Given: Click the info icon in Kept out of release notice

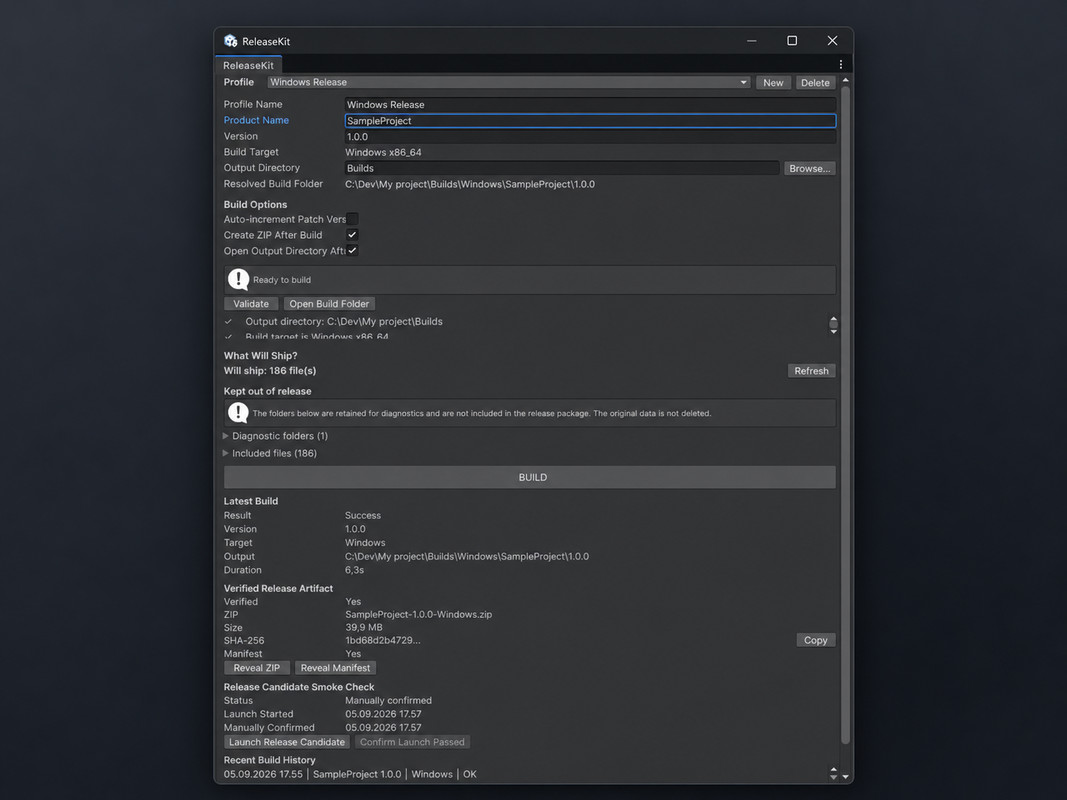Looking at the screenshot, I should (x=238, y=412).
